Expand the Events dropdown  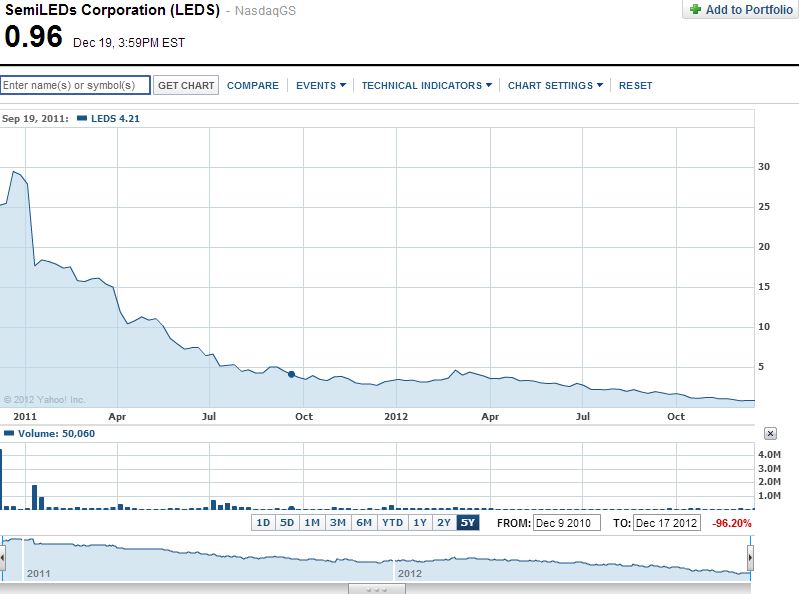click(321, 86)
